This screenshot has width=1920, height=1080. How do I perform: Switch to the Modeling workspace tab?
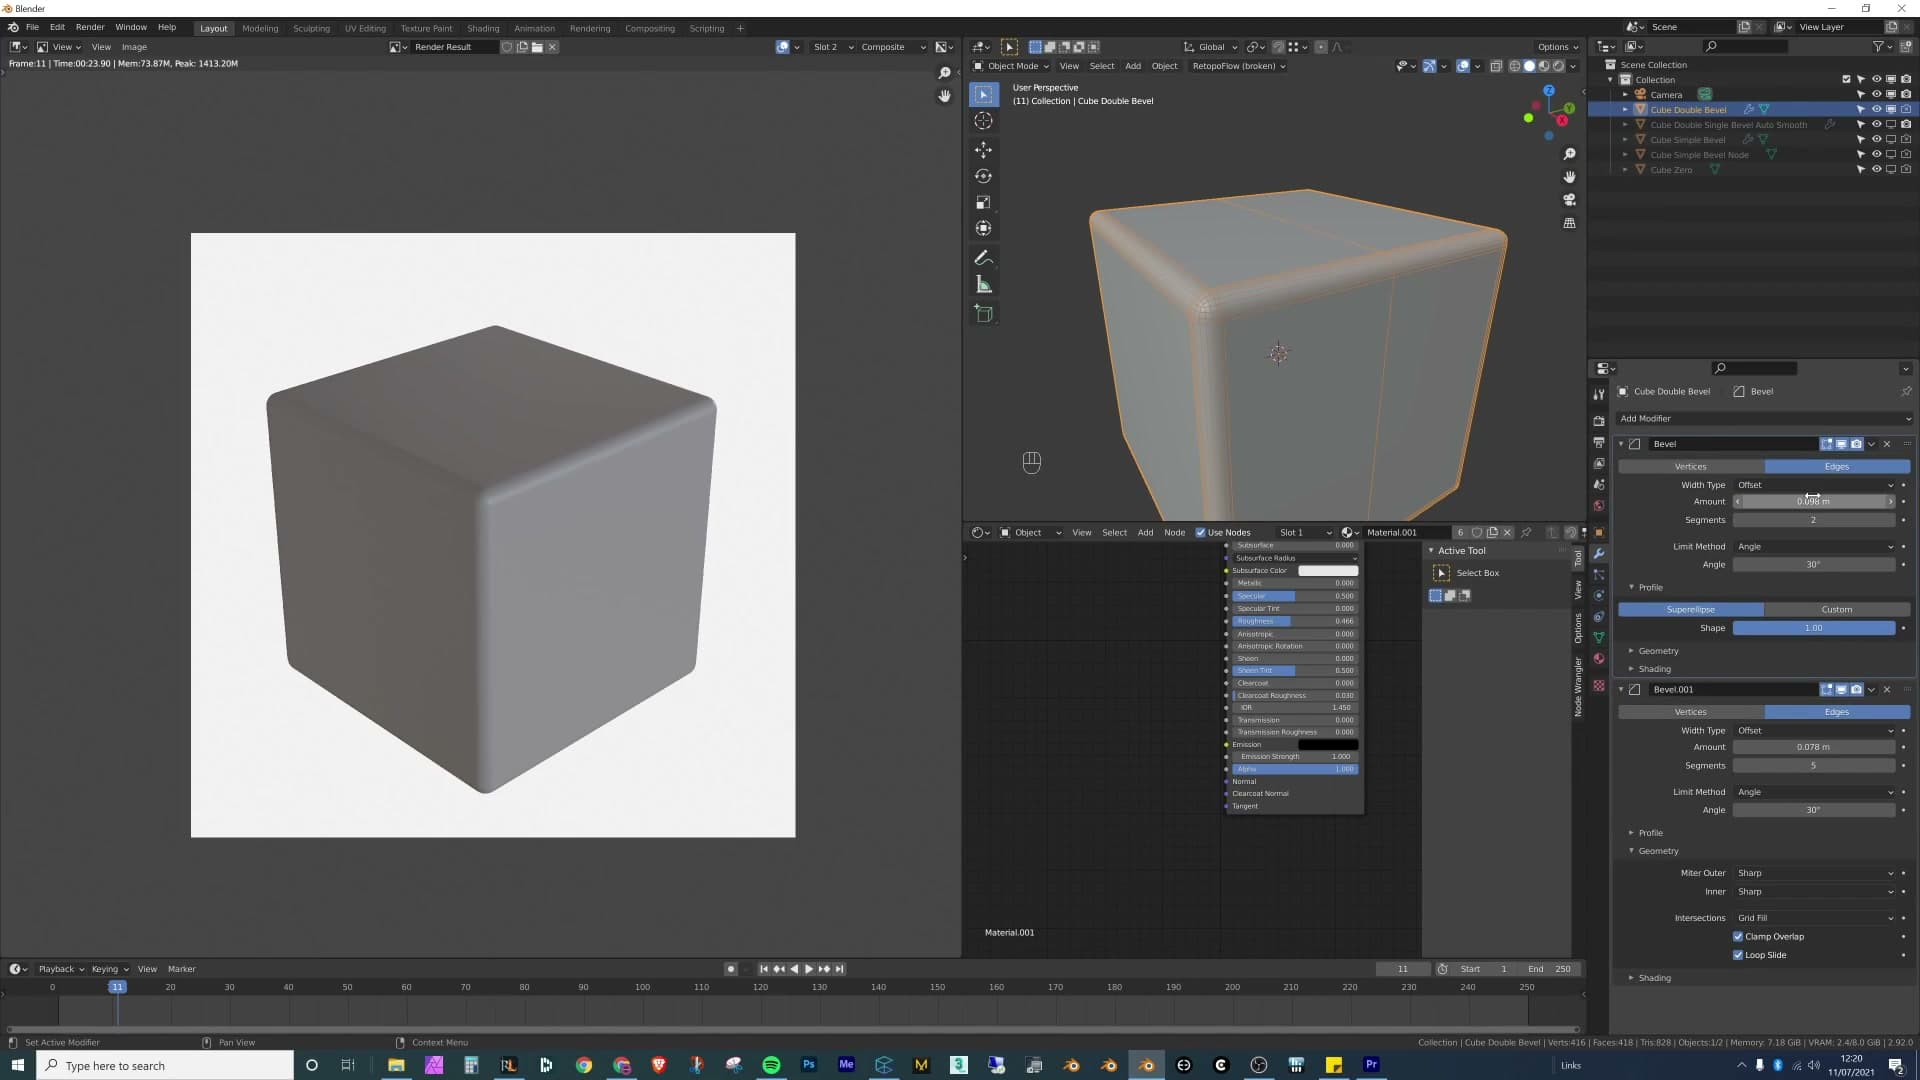pos(260,28)
